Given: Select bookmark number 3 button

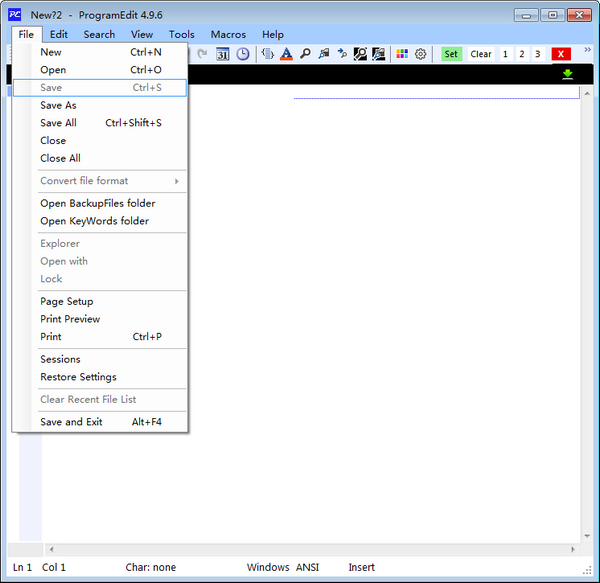Looking at the screenshot, I should click(x=537, y=54).
